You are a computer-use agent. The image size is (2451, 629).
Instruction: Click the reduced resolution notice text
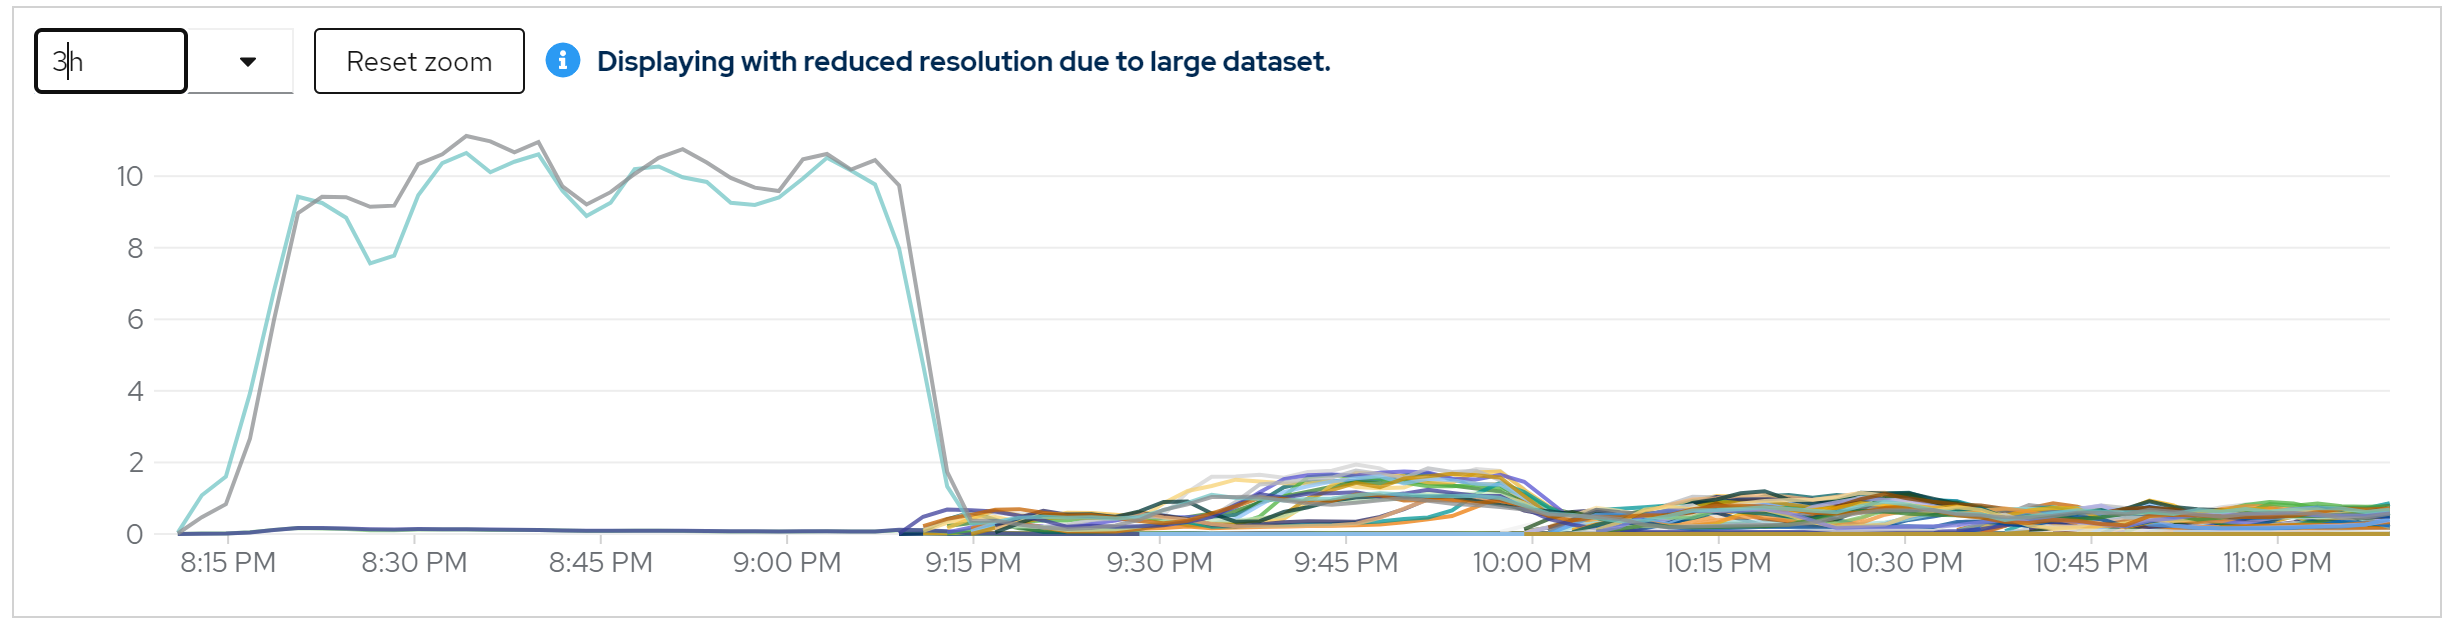tap(963, 62)
